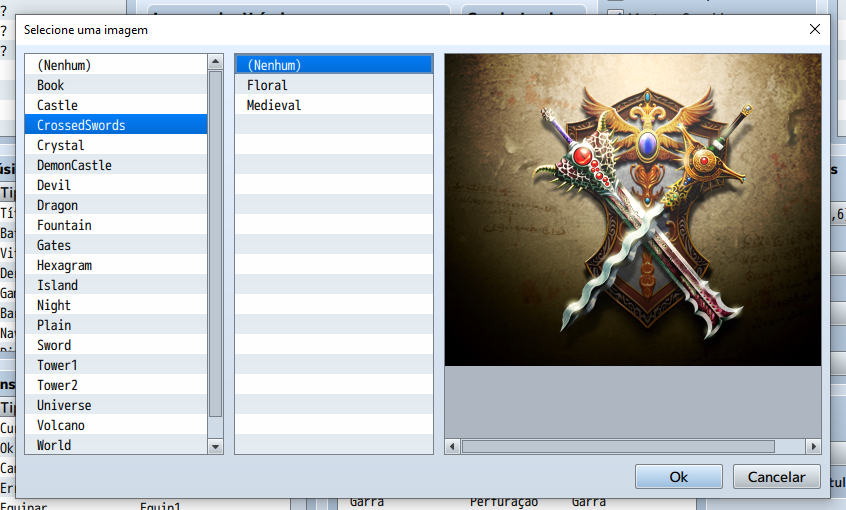
Task: Select DemonCastle in the image list
Action: click(116, 165)
